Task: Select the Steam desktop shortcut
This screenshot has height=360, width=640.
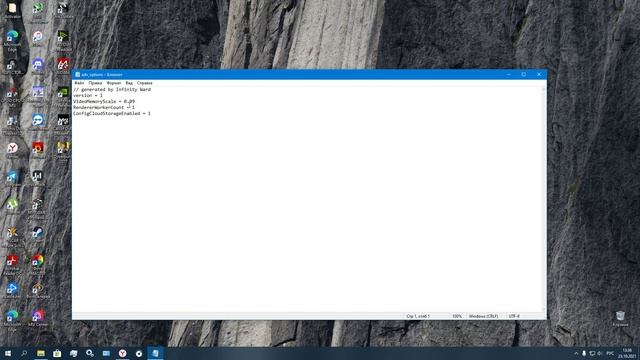Action: 38,234
